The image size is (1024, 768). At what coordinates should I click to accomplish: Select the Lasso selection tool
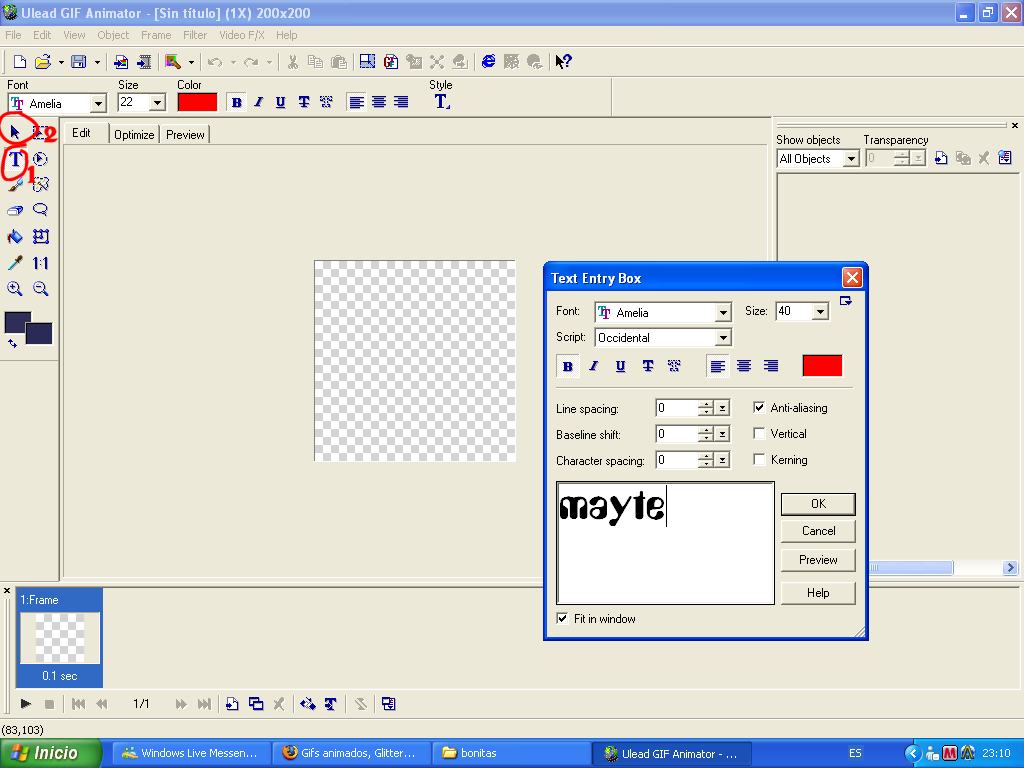(x=40, y=210)
